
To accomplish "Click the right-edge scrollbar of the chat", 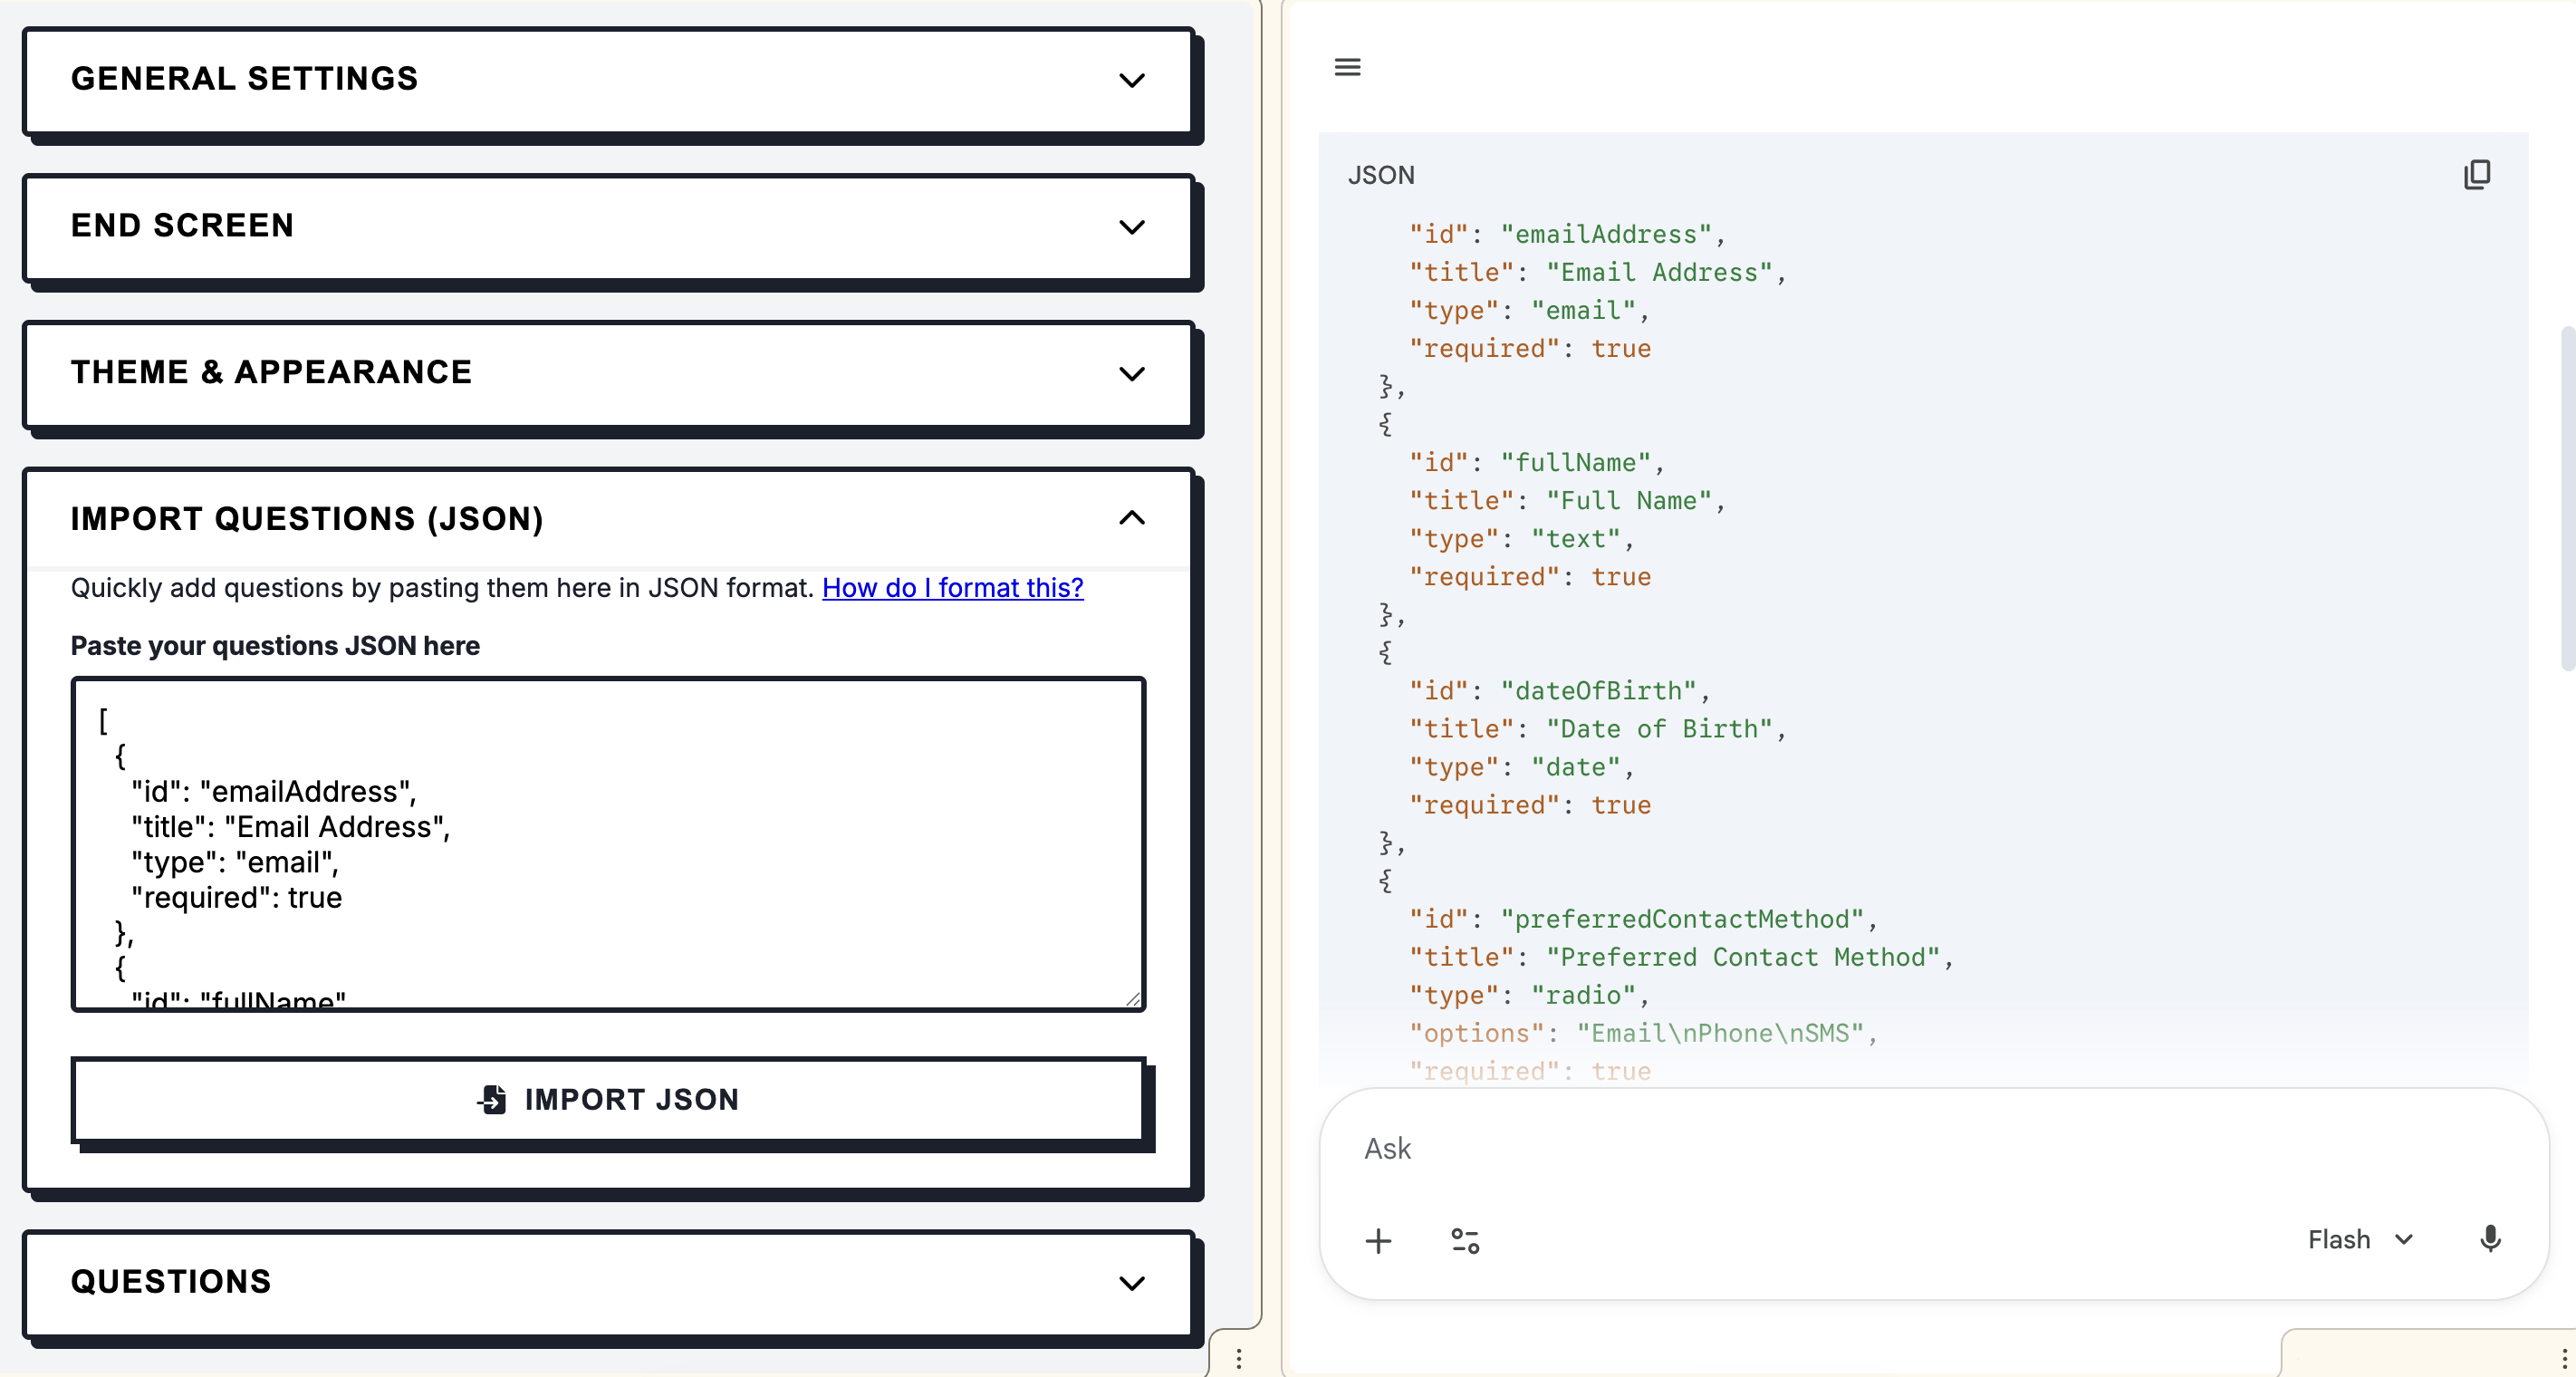I will tap(2566, 500).
